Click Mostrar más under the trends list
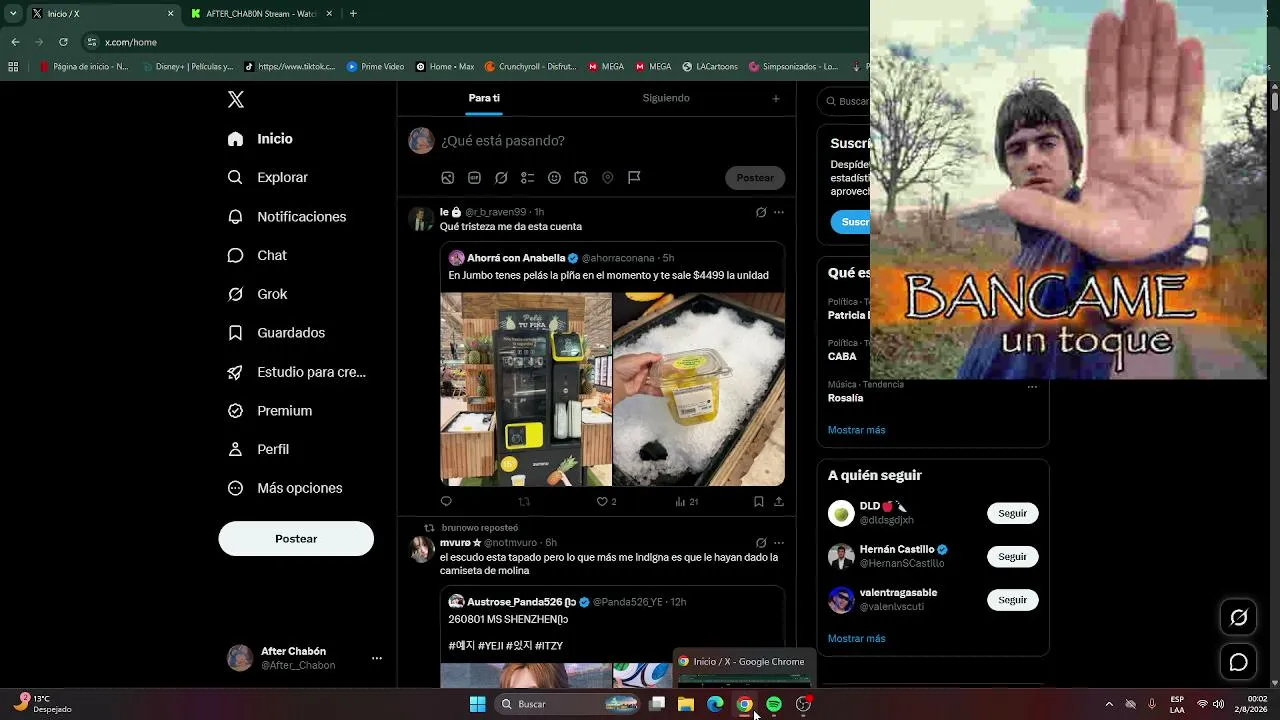 point(856,430)
